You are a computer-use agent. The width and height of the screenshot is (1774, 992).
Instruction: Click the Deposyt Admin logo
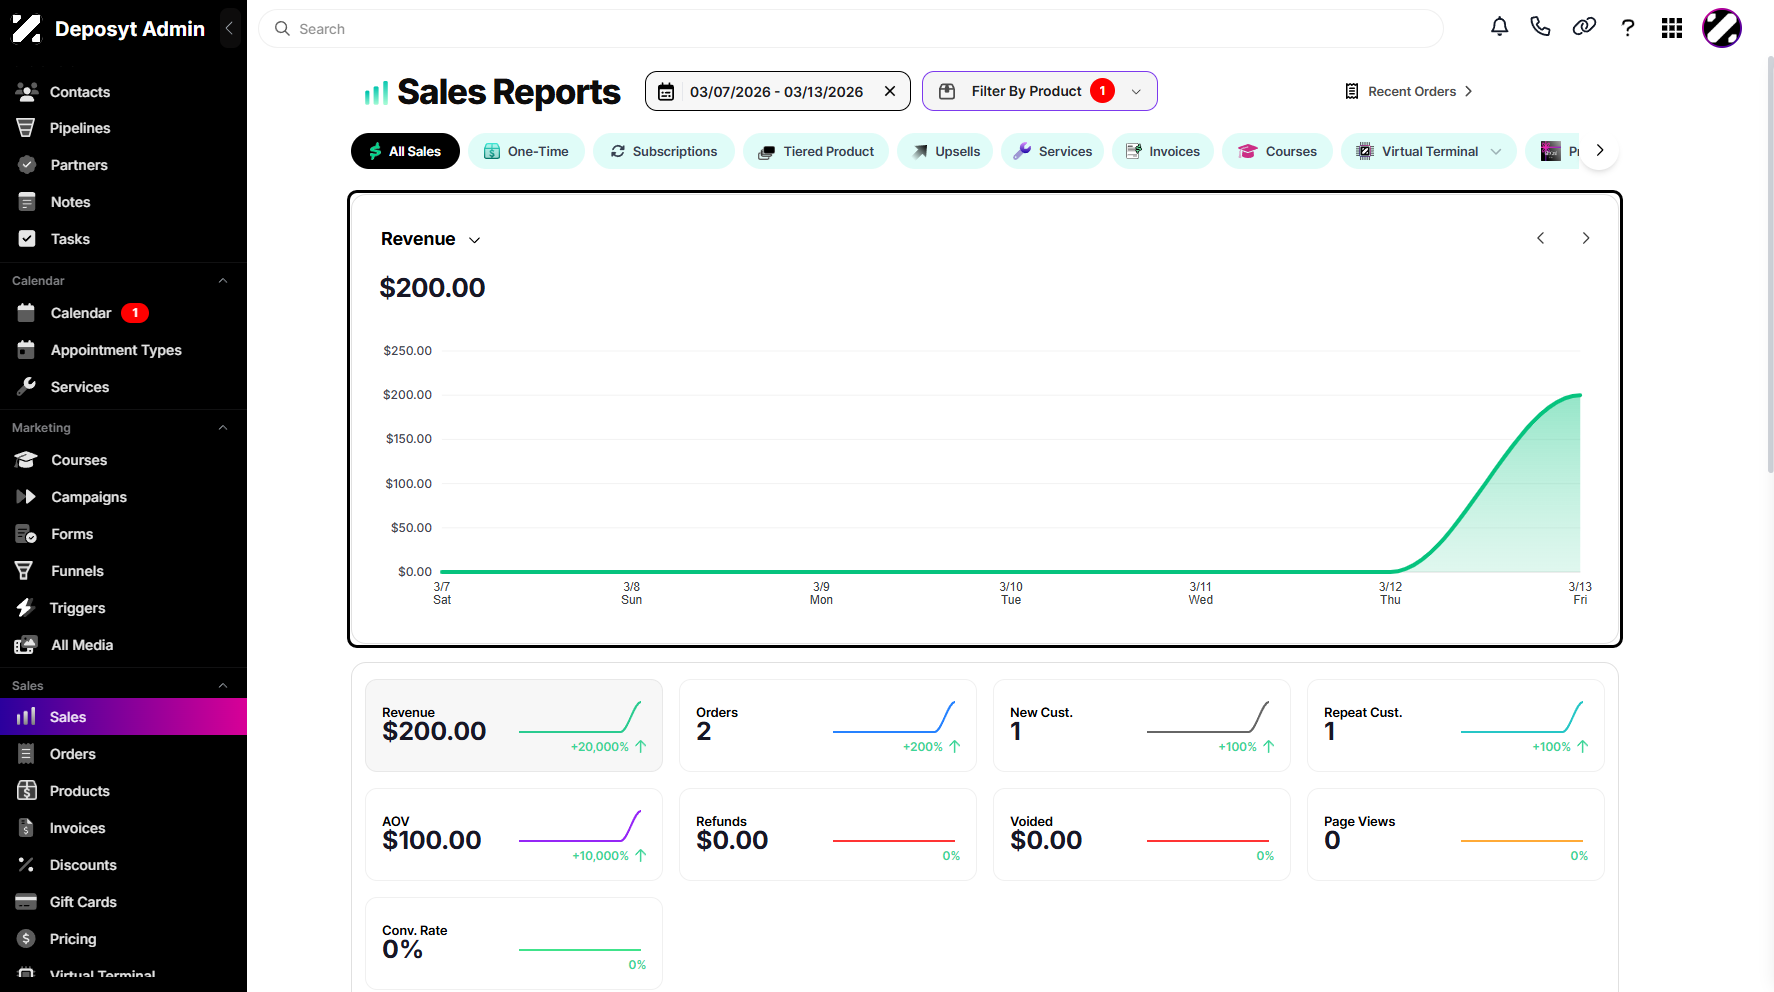[108, 29]
